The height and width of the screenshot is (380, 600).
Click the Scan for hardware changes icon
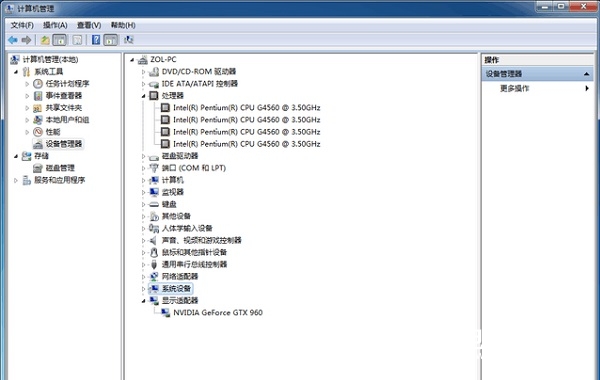[129, 40]
